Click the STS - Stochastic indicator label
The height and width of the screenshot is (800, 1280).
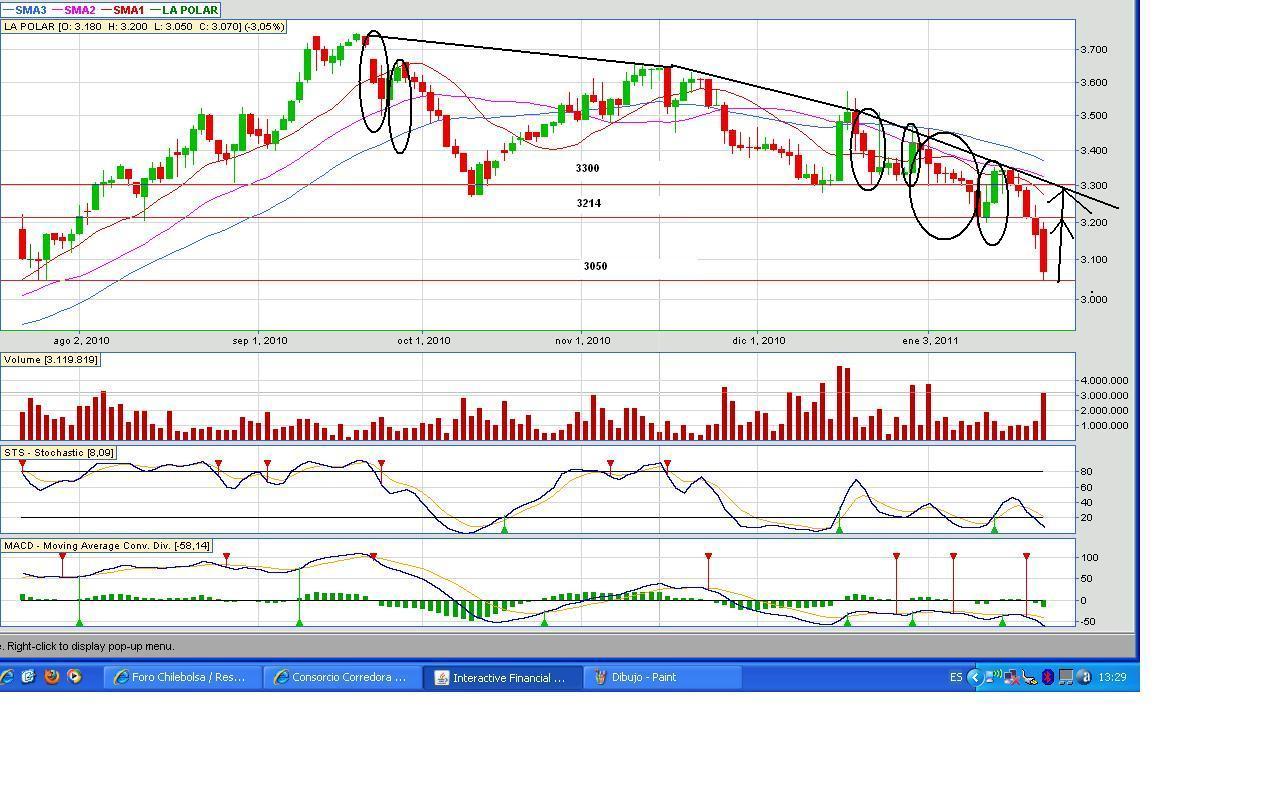coord(59,453)
